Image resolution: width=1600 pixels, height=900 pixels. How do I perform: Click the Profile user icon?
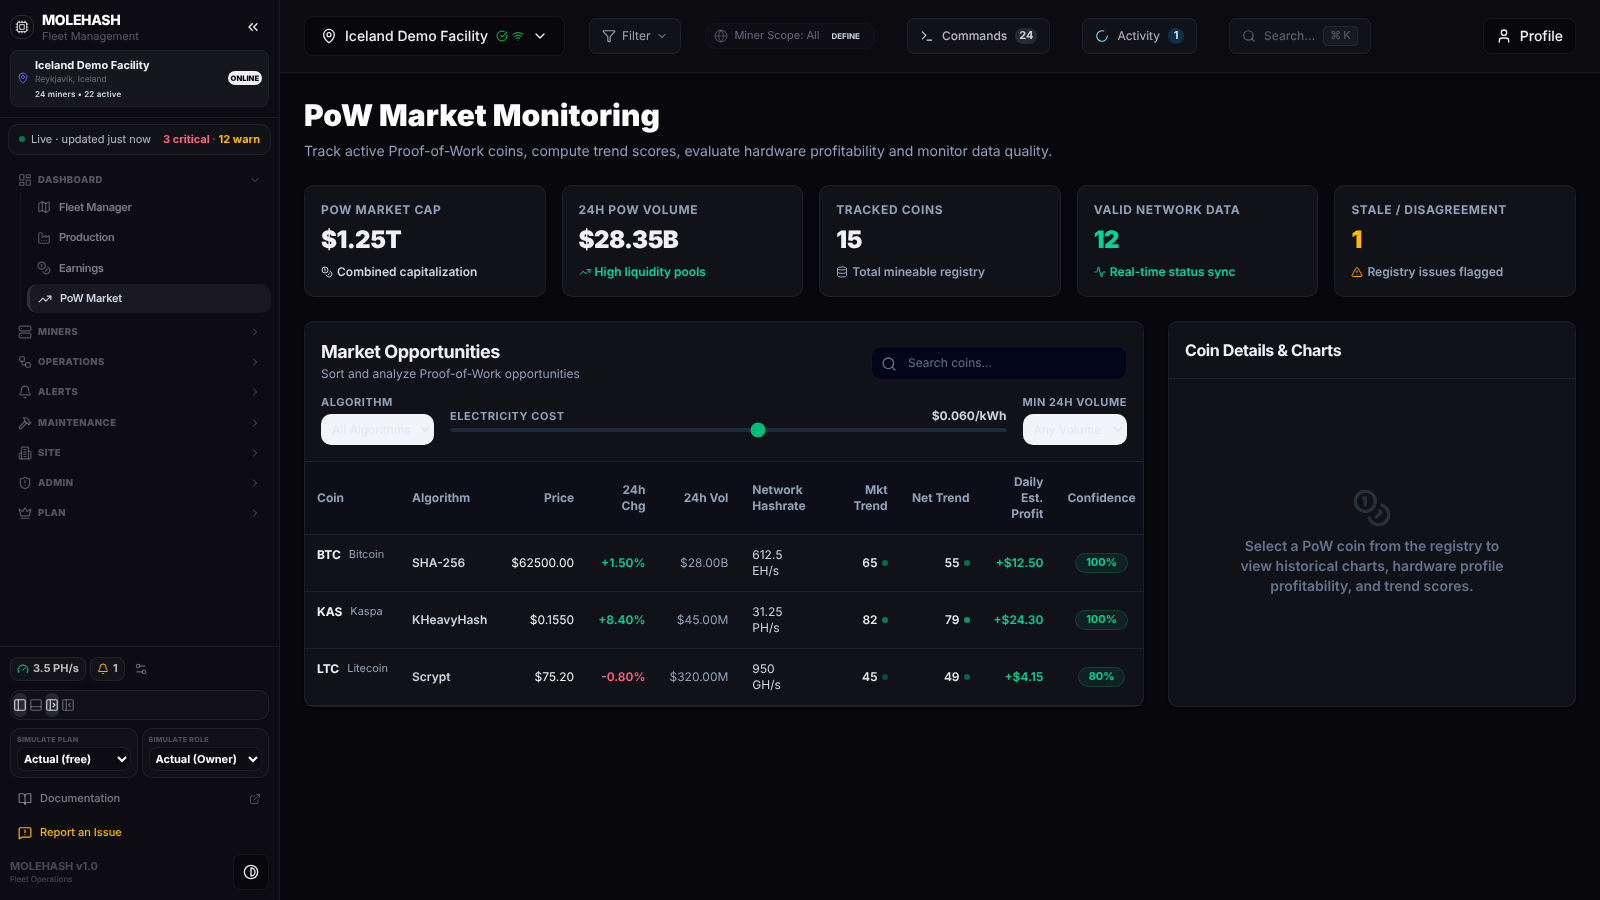pyautogui.click(x=1504, y=36)
